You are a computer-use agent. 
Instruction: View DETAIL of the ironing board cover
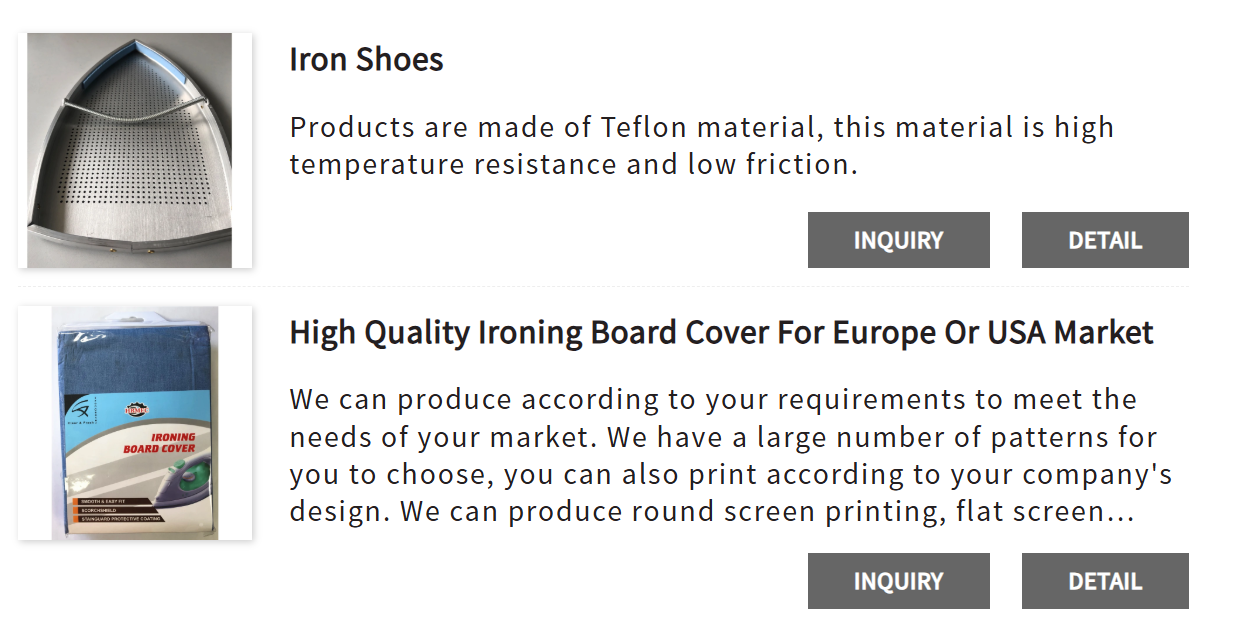[1104, 580]
